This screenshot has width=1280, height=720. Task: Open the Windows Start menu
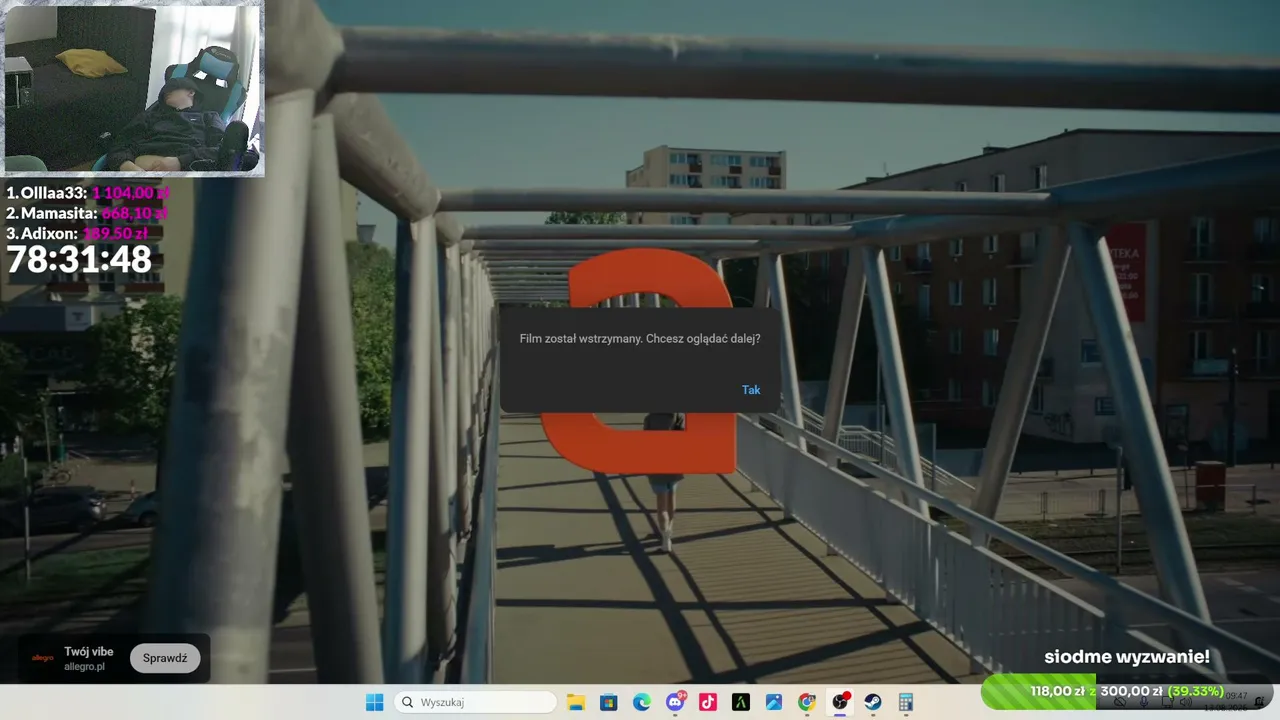[374, 703]
